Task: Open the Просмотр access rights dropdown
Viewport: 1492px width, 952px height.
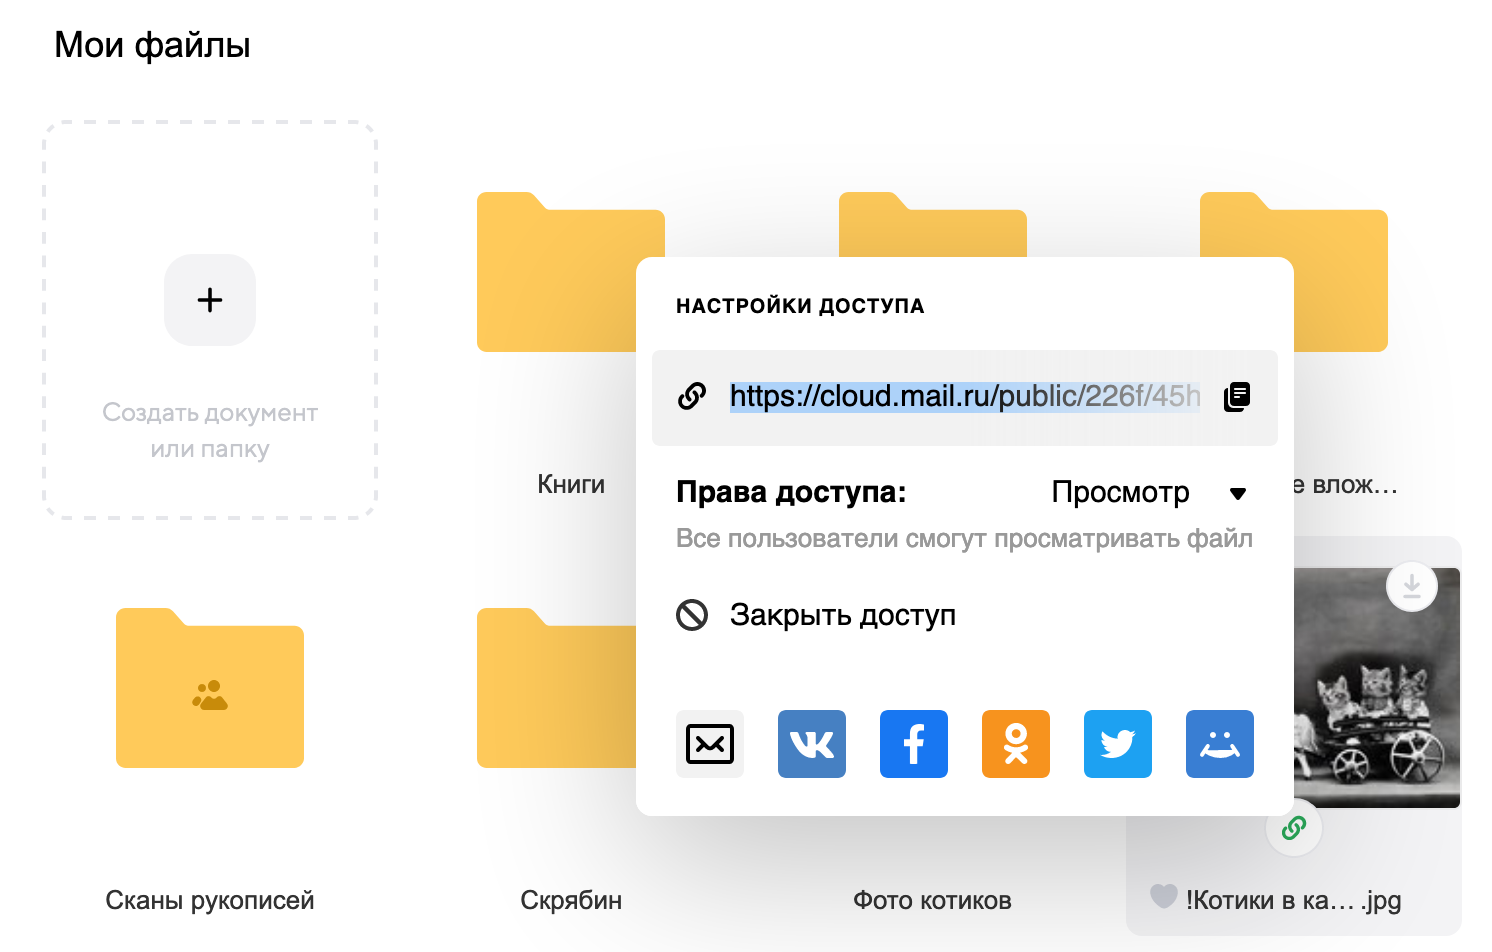Action: coord(1149,493)
